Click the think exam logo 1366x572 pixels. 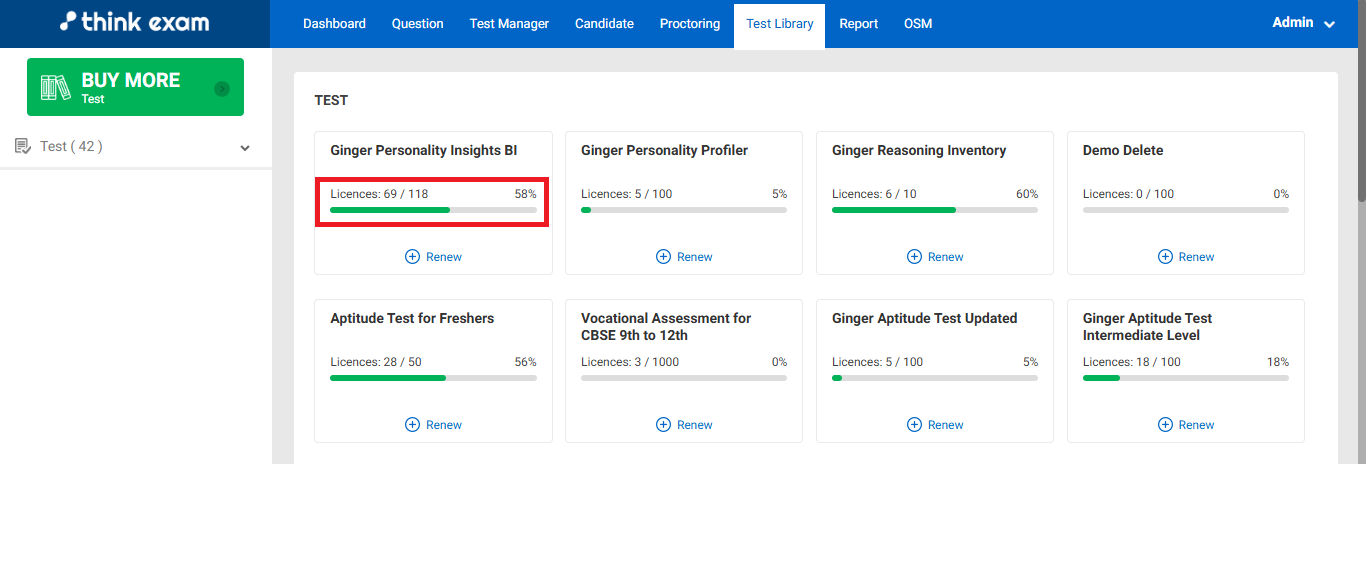[134, 21]
